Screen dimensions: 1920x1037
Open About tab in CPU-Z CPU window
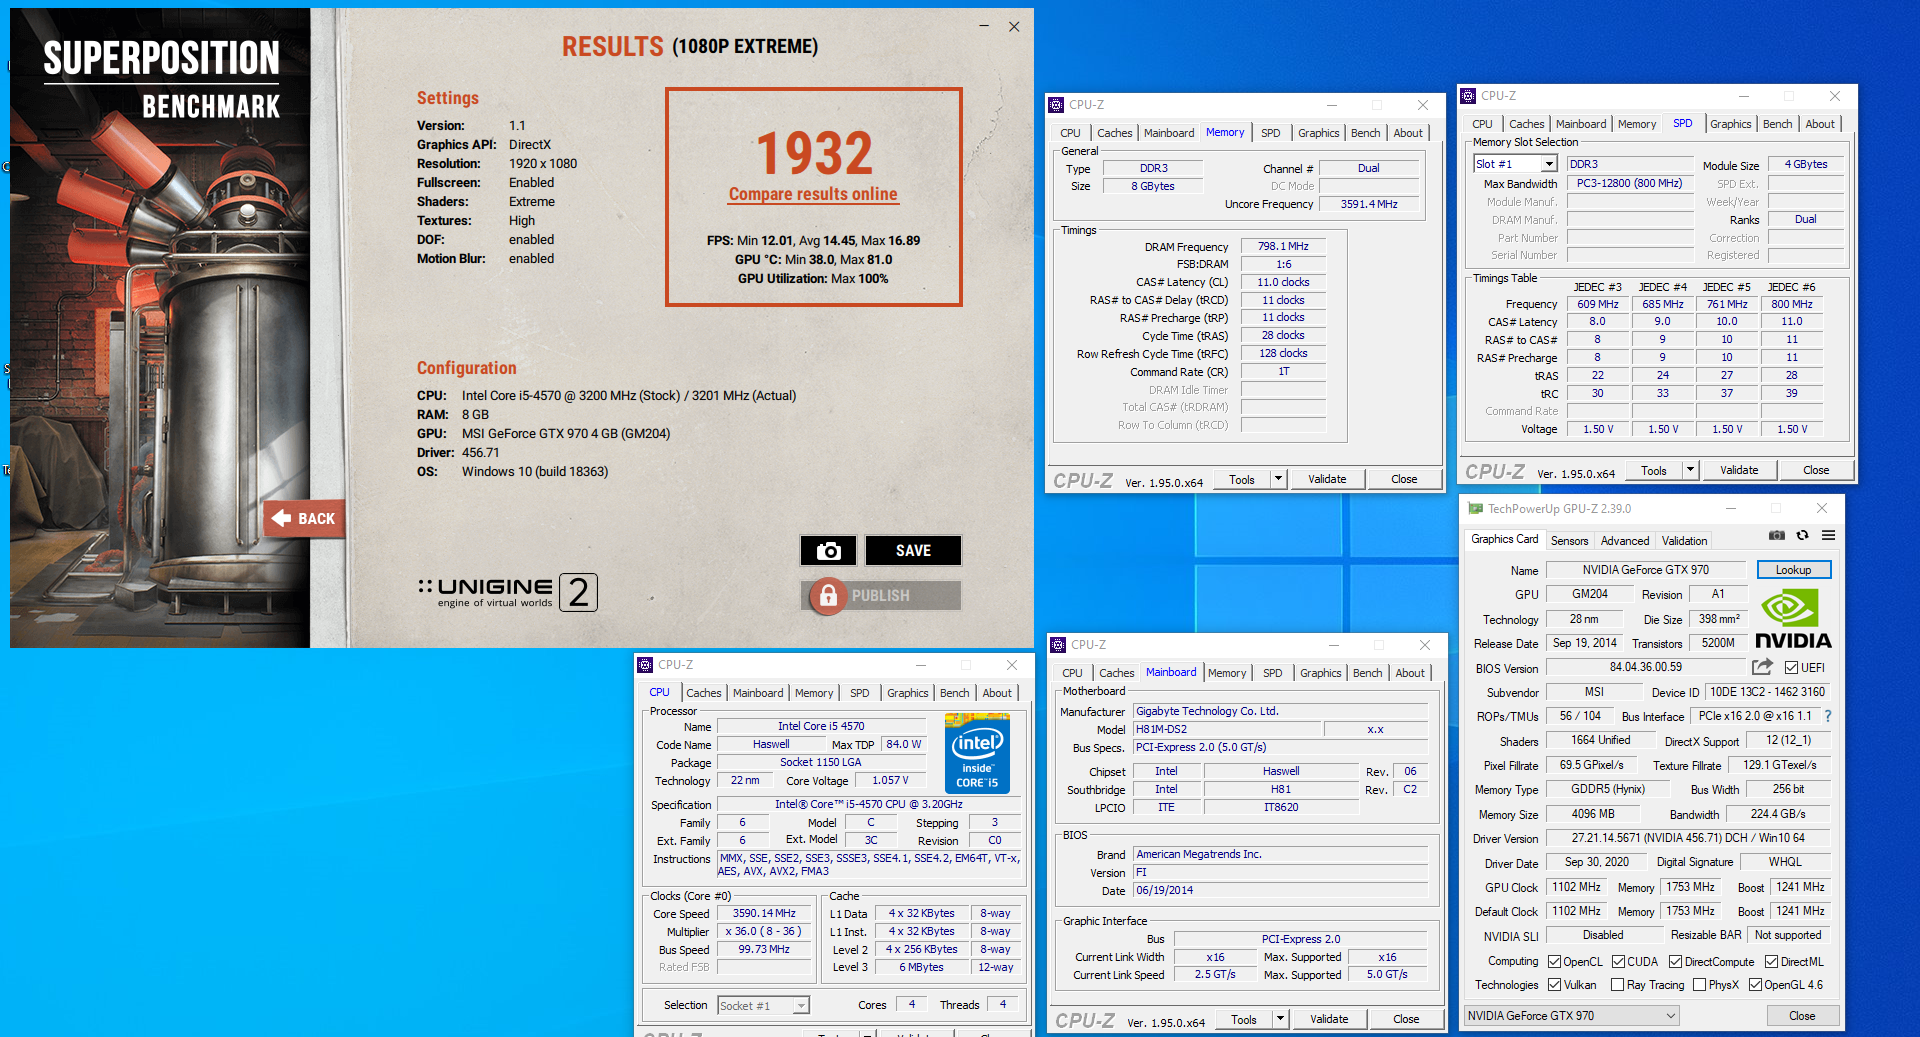coord(997,693)
